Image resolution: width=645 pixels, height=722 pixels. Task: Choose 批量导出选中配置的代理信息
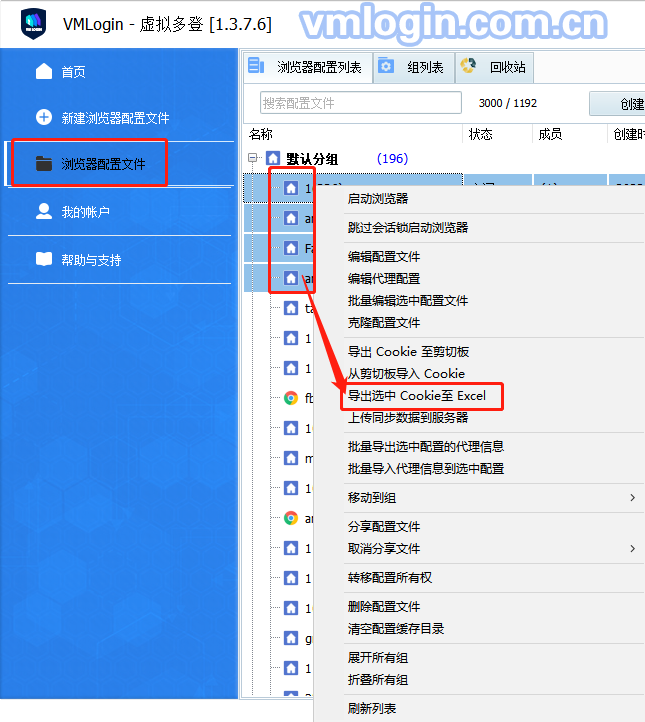point(426,447)
